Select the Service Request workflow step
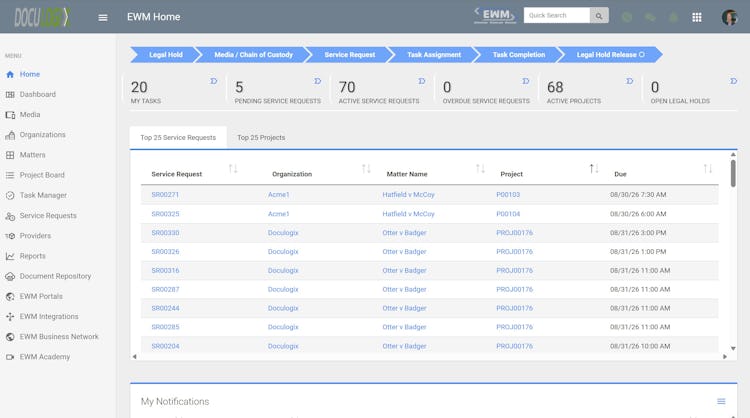 pyautogui.click(x=350, y=55)
